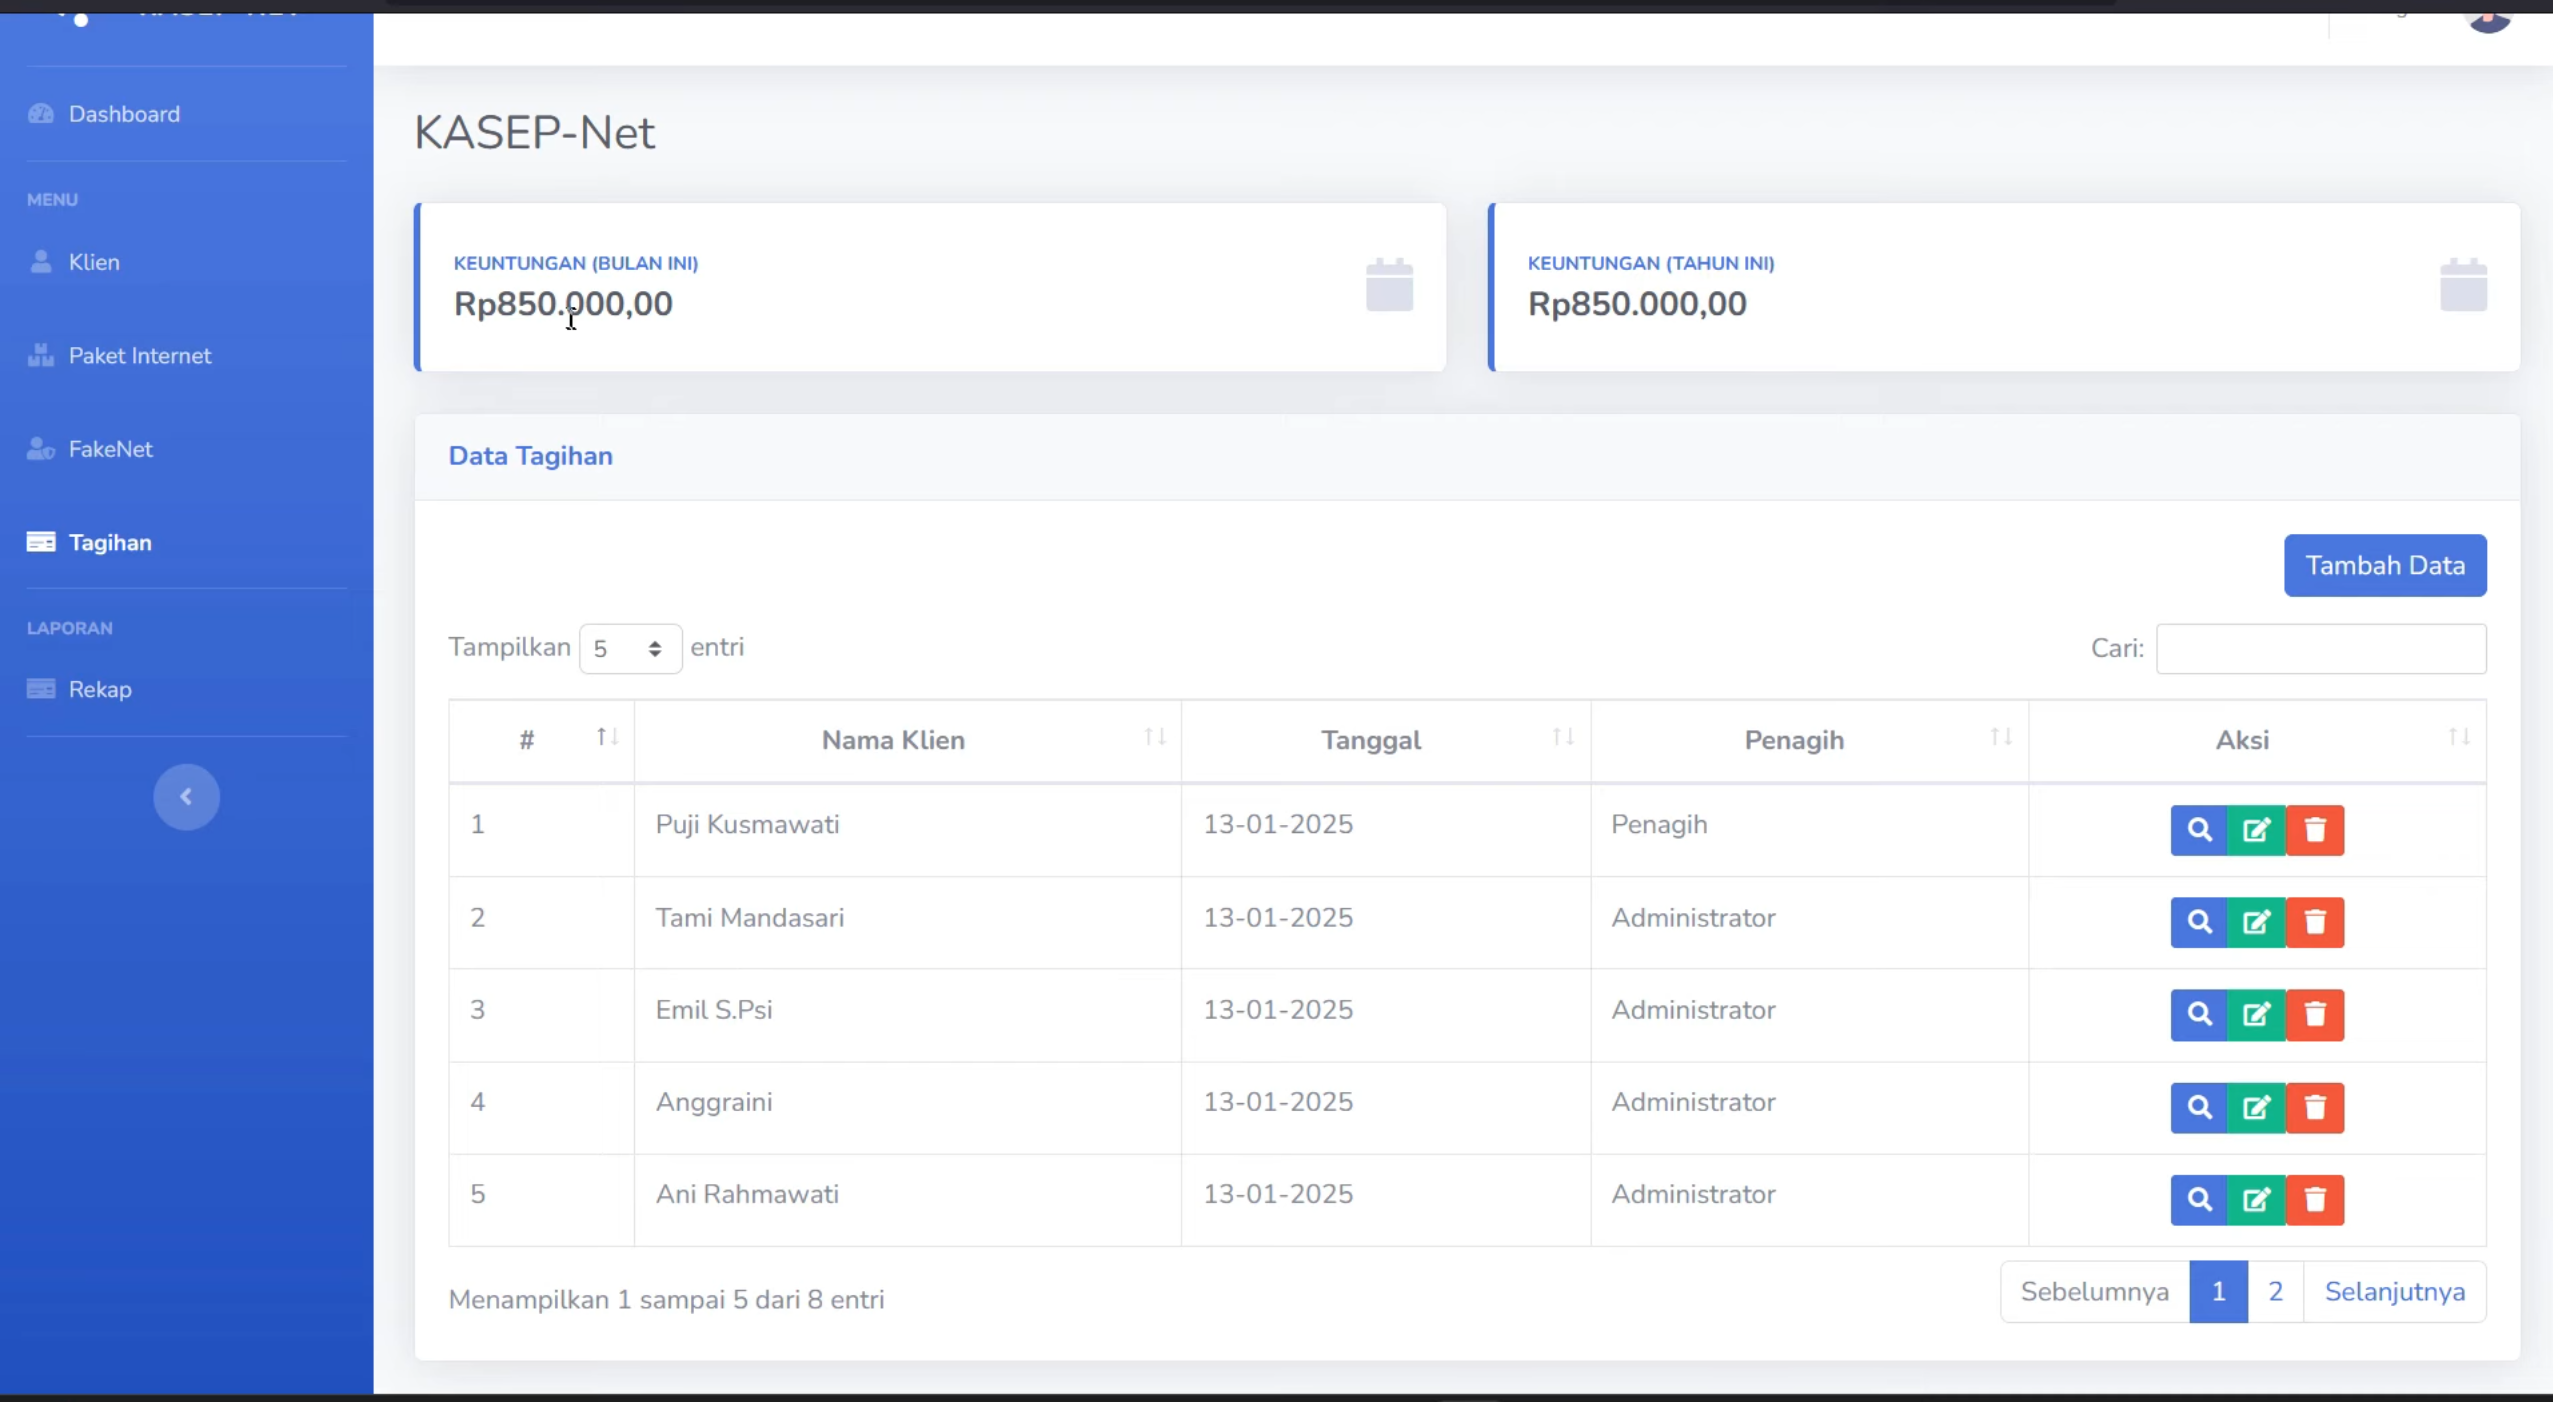Click the Tambah Data button
Screen dimensions: 2553x1402
click(2385, 565)
